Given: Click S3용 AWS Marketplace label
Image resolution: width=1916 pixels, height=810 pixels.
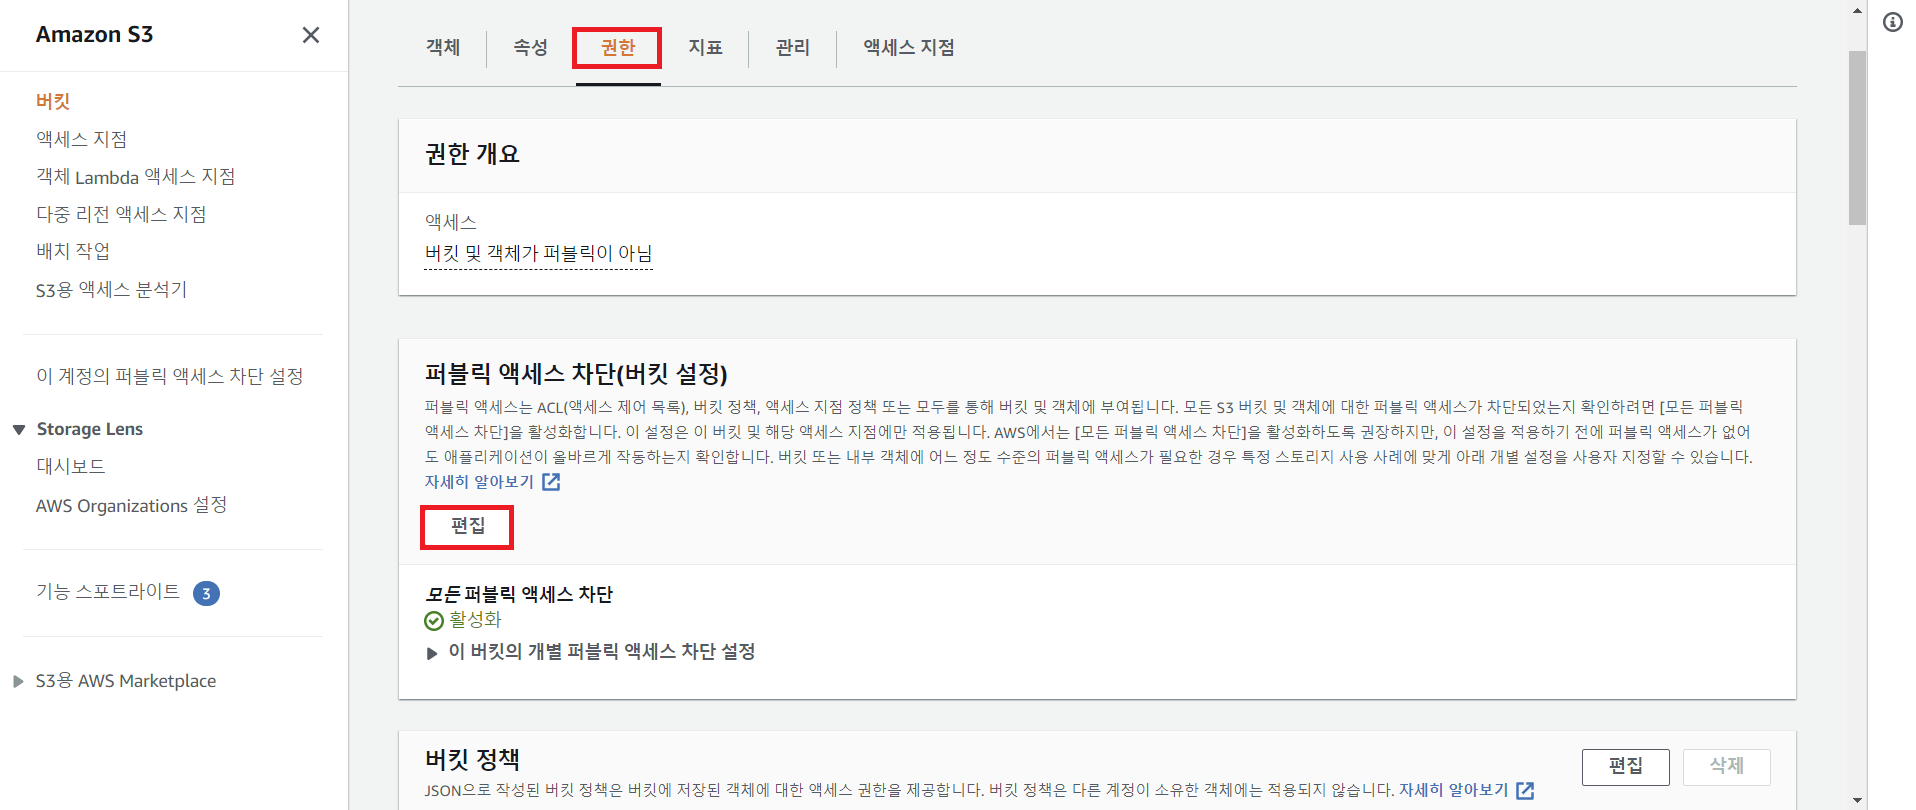Looking at the screenshot, I should tap(126, 681).
